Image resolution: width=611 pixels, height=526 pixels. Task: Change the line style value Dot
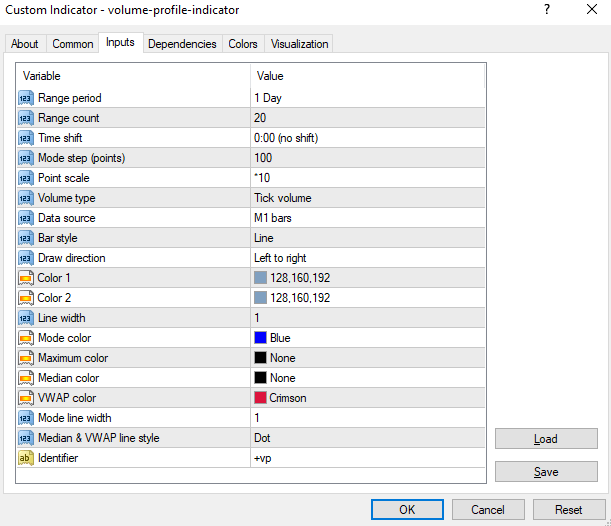click(x=368, y=438)
